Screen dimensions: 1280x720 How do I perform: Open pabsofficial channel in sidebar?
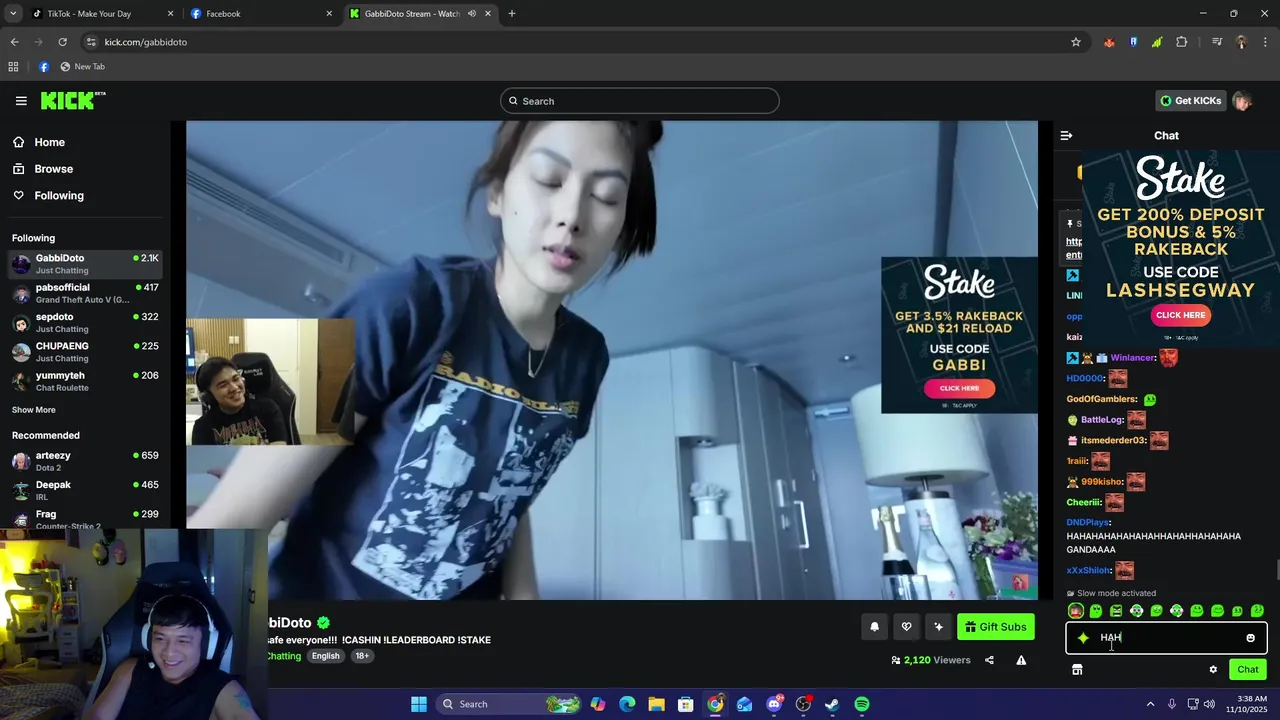[x=85, y=293]
